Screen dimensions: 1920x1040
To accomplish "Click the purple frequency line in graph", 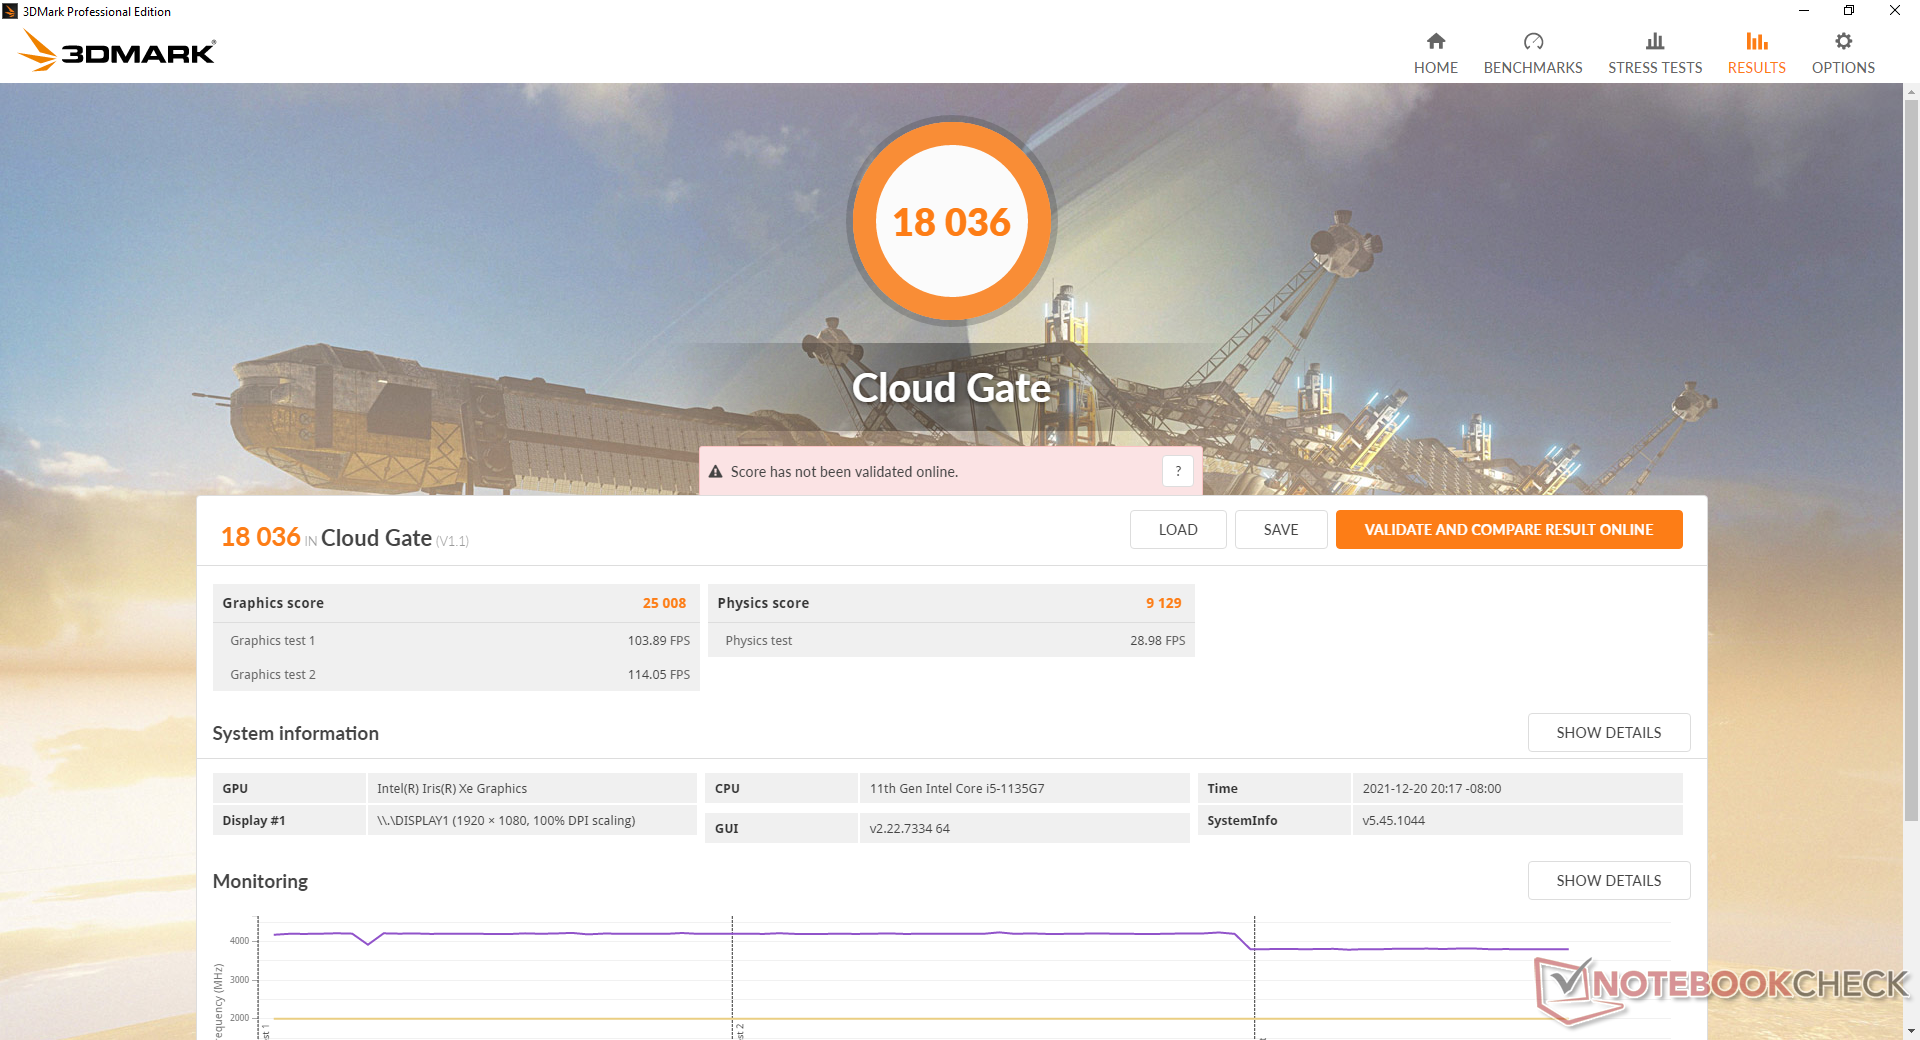I will [900, 934].
